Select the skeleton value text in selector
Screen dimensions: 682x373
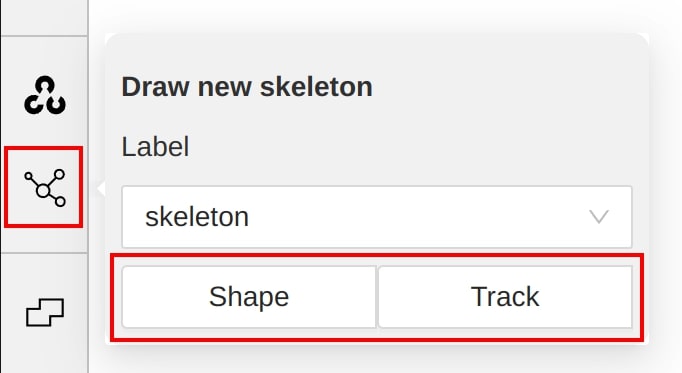(x=197, y=216)
